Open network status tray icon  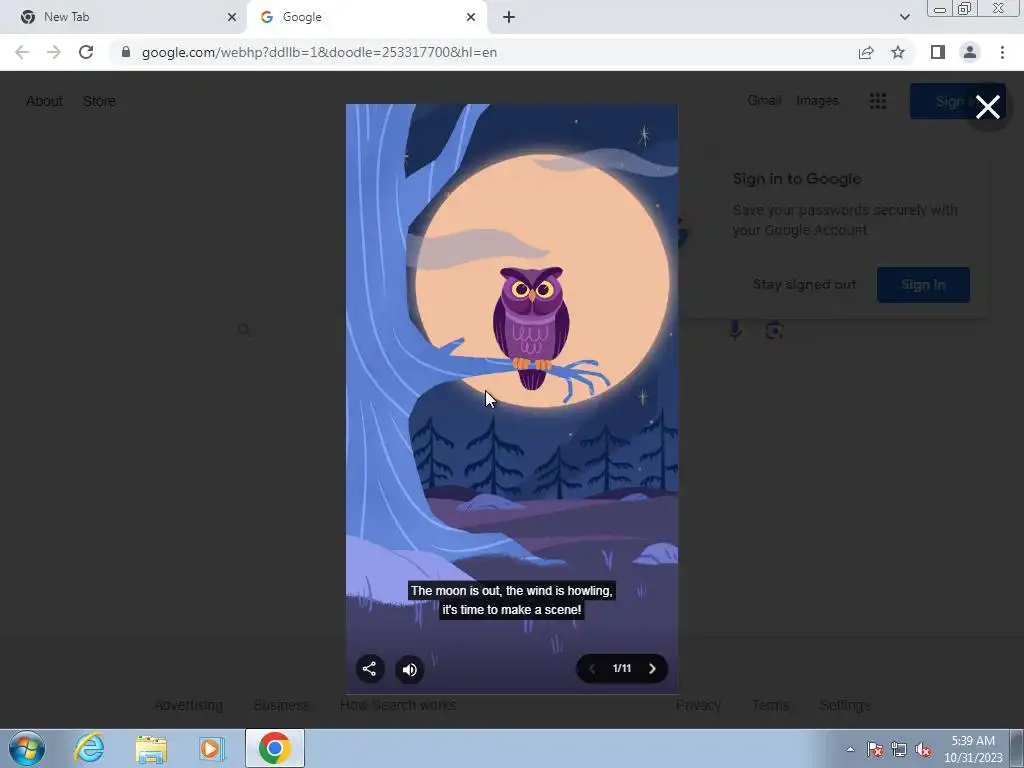pyautogui.click(x=899, y=749)
